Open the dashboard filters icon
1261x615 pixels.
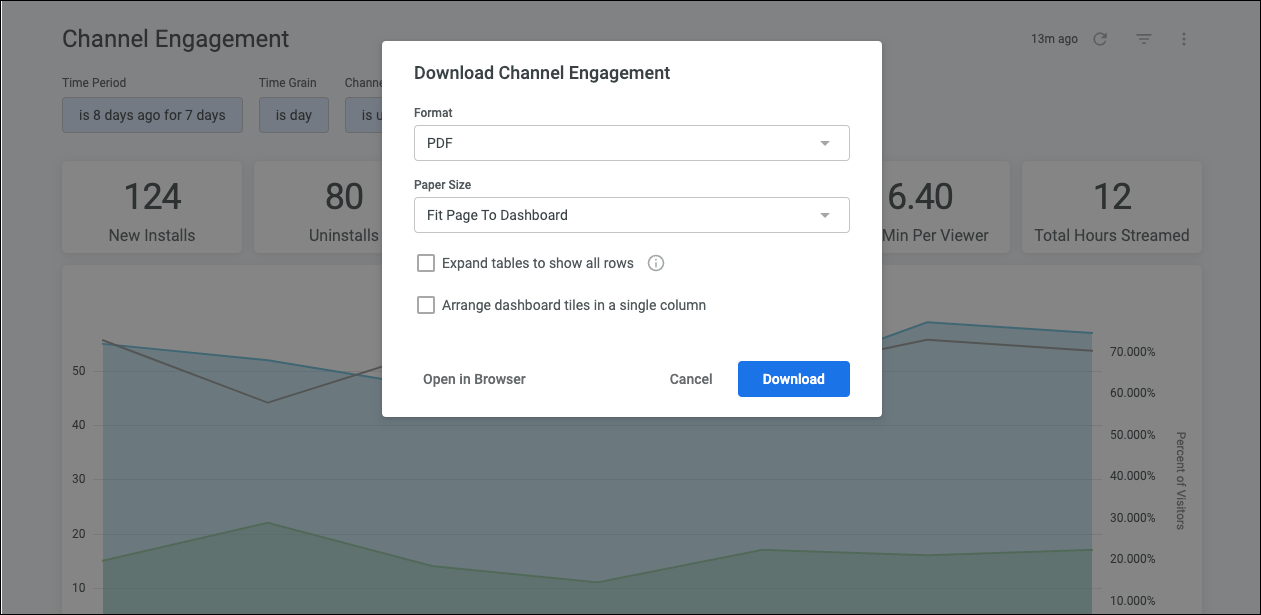[1144, 39]
